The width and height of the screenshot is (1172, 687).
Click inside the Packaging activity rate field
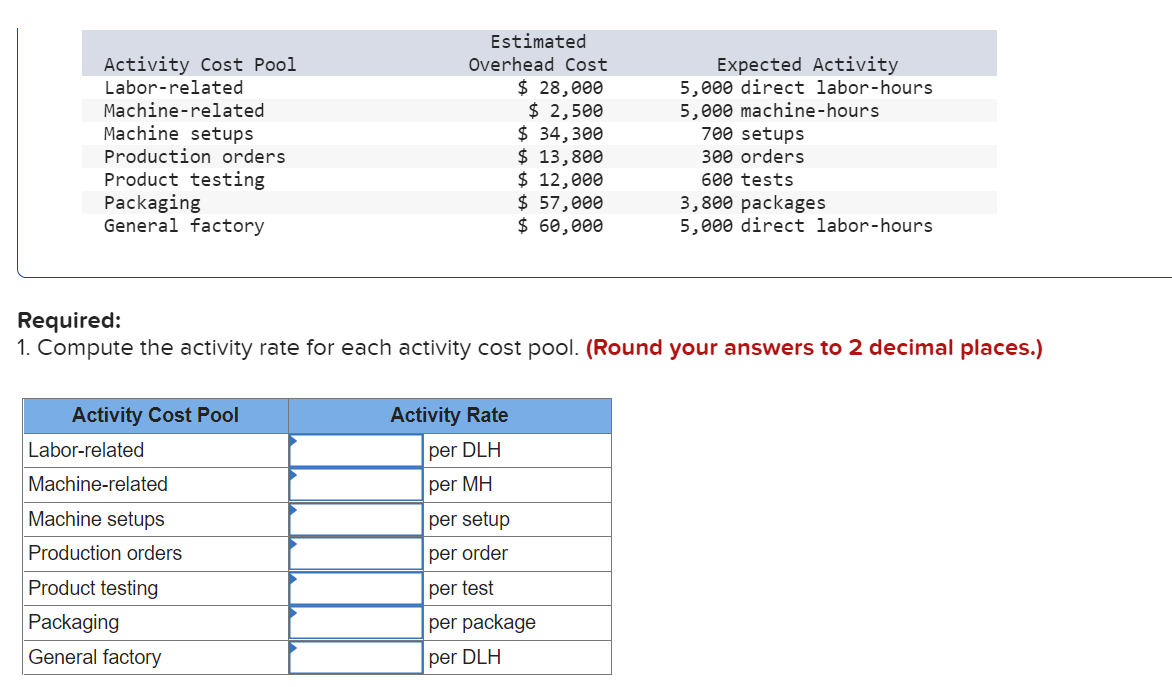(356, 622)
